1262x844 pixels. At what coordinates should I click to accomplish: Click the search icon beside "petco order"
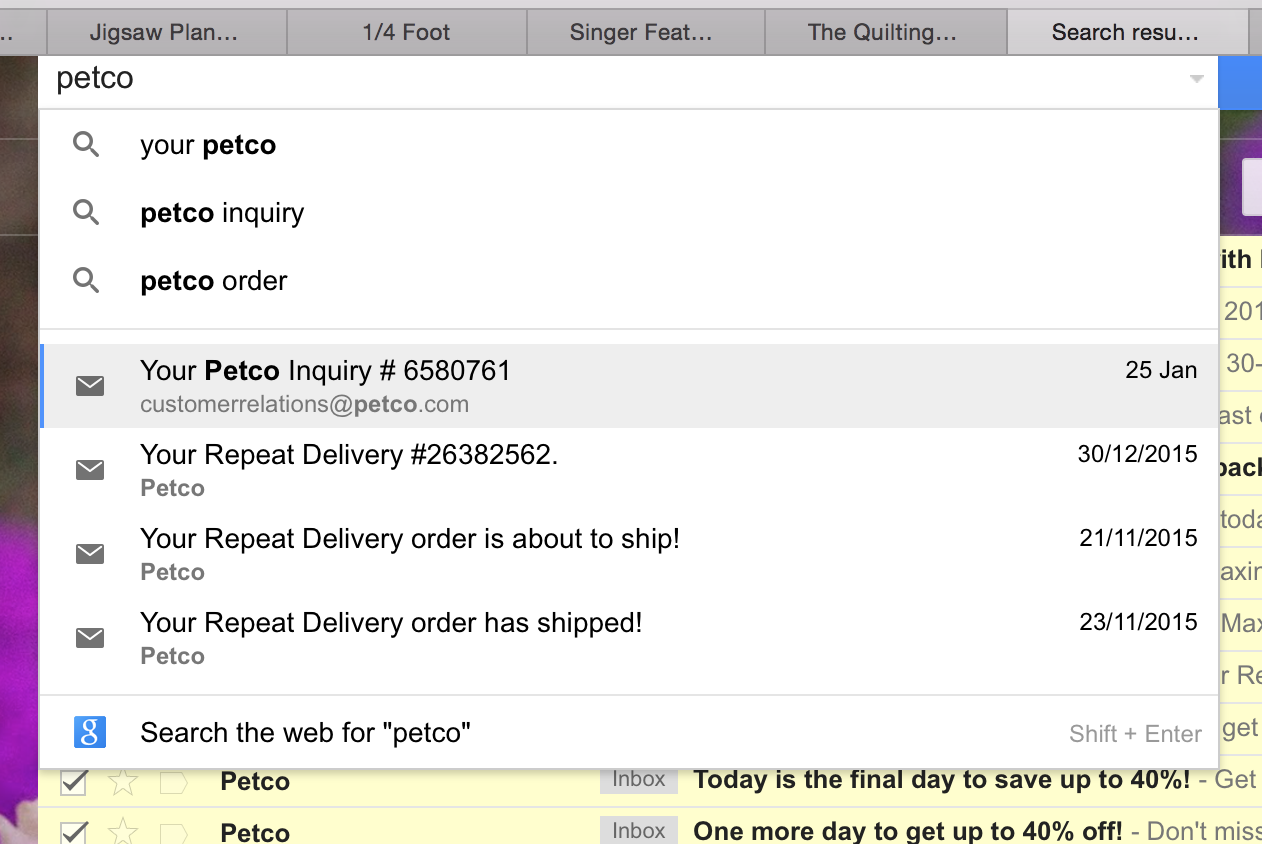87,281
